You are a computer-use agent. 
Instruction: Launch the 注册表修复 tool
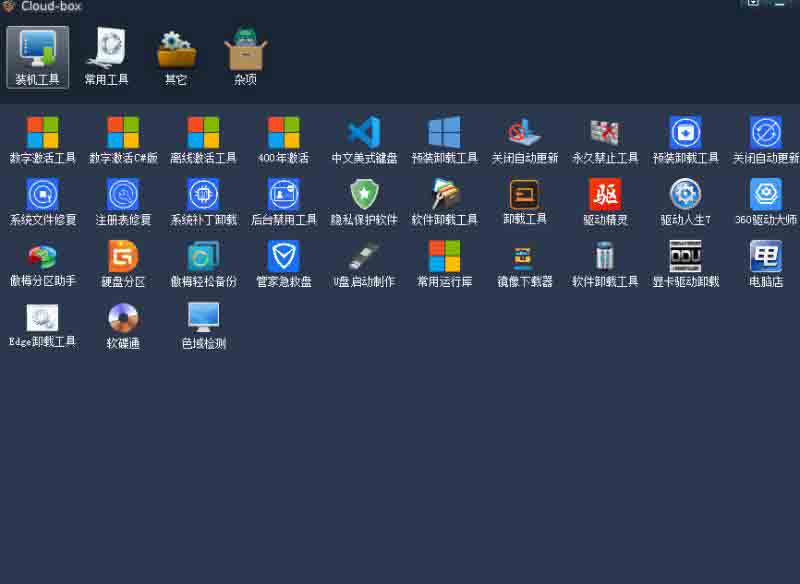point(123,201)
